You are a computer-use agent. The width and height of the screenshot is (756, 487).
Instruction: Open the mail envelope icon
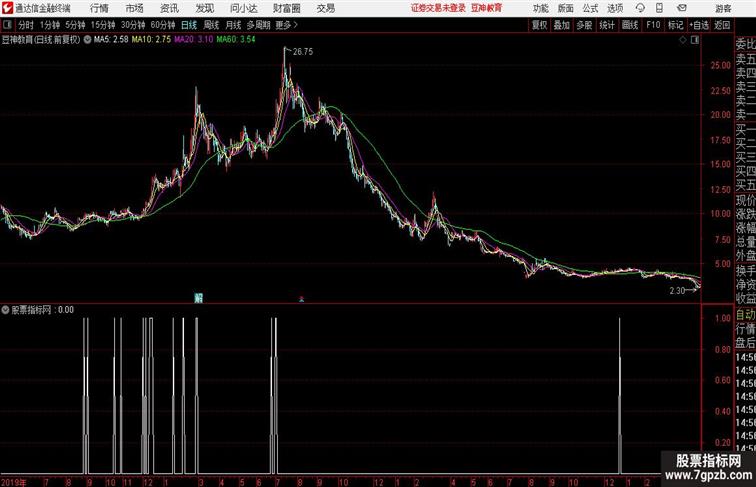click(x=682, y=8)
